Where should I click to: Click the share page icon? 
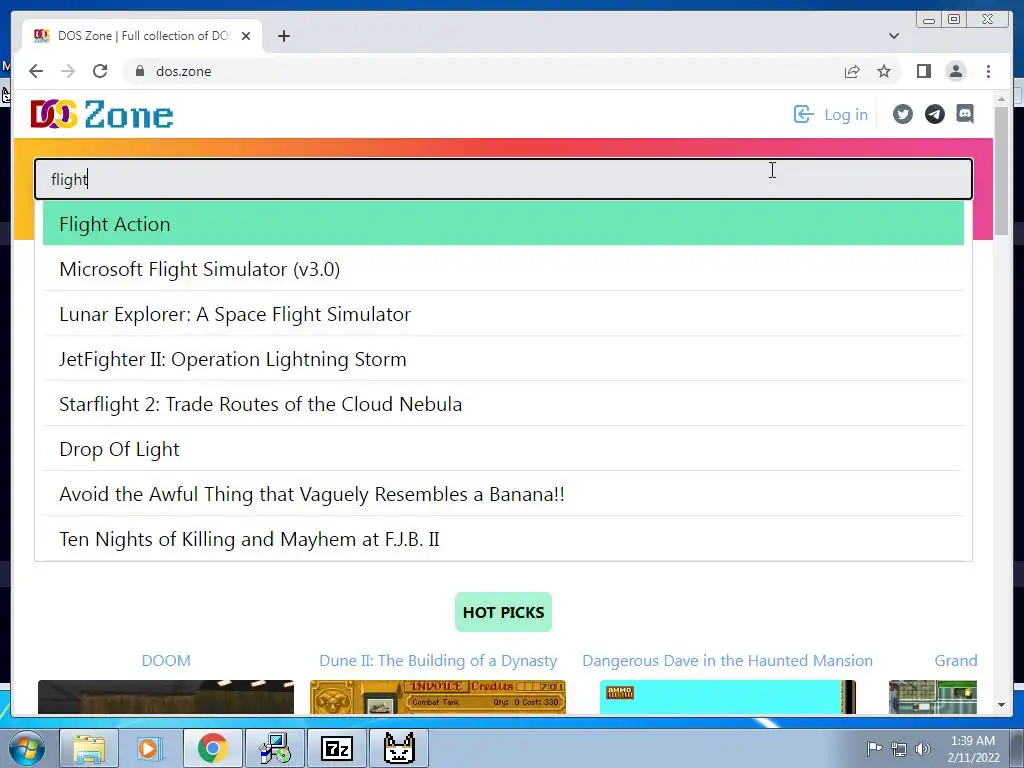pyautogui.click(x=852, y=71)
